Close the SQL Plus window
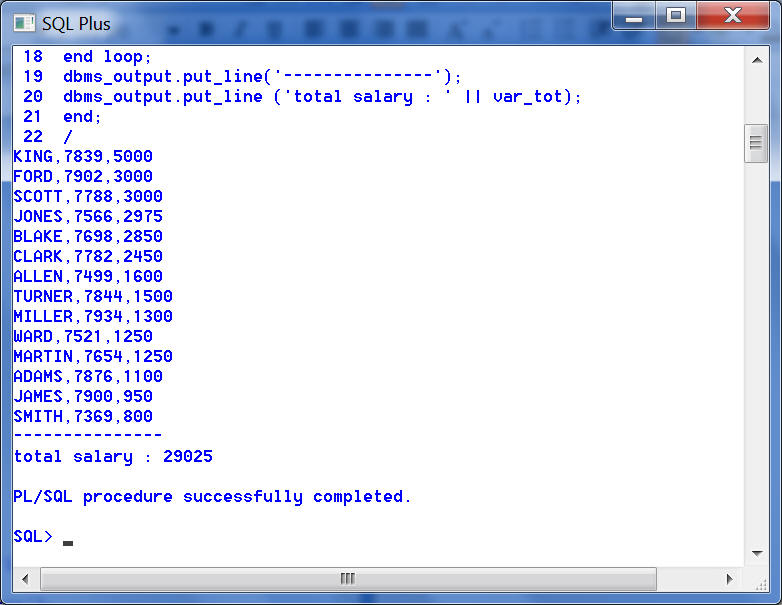 pyautogui.click(x=733, y=16)
